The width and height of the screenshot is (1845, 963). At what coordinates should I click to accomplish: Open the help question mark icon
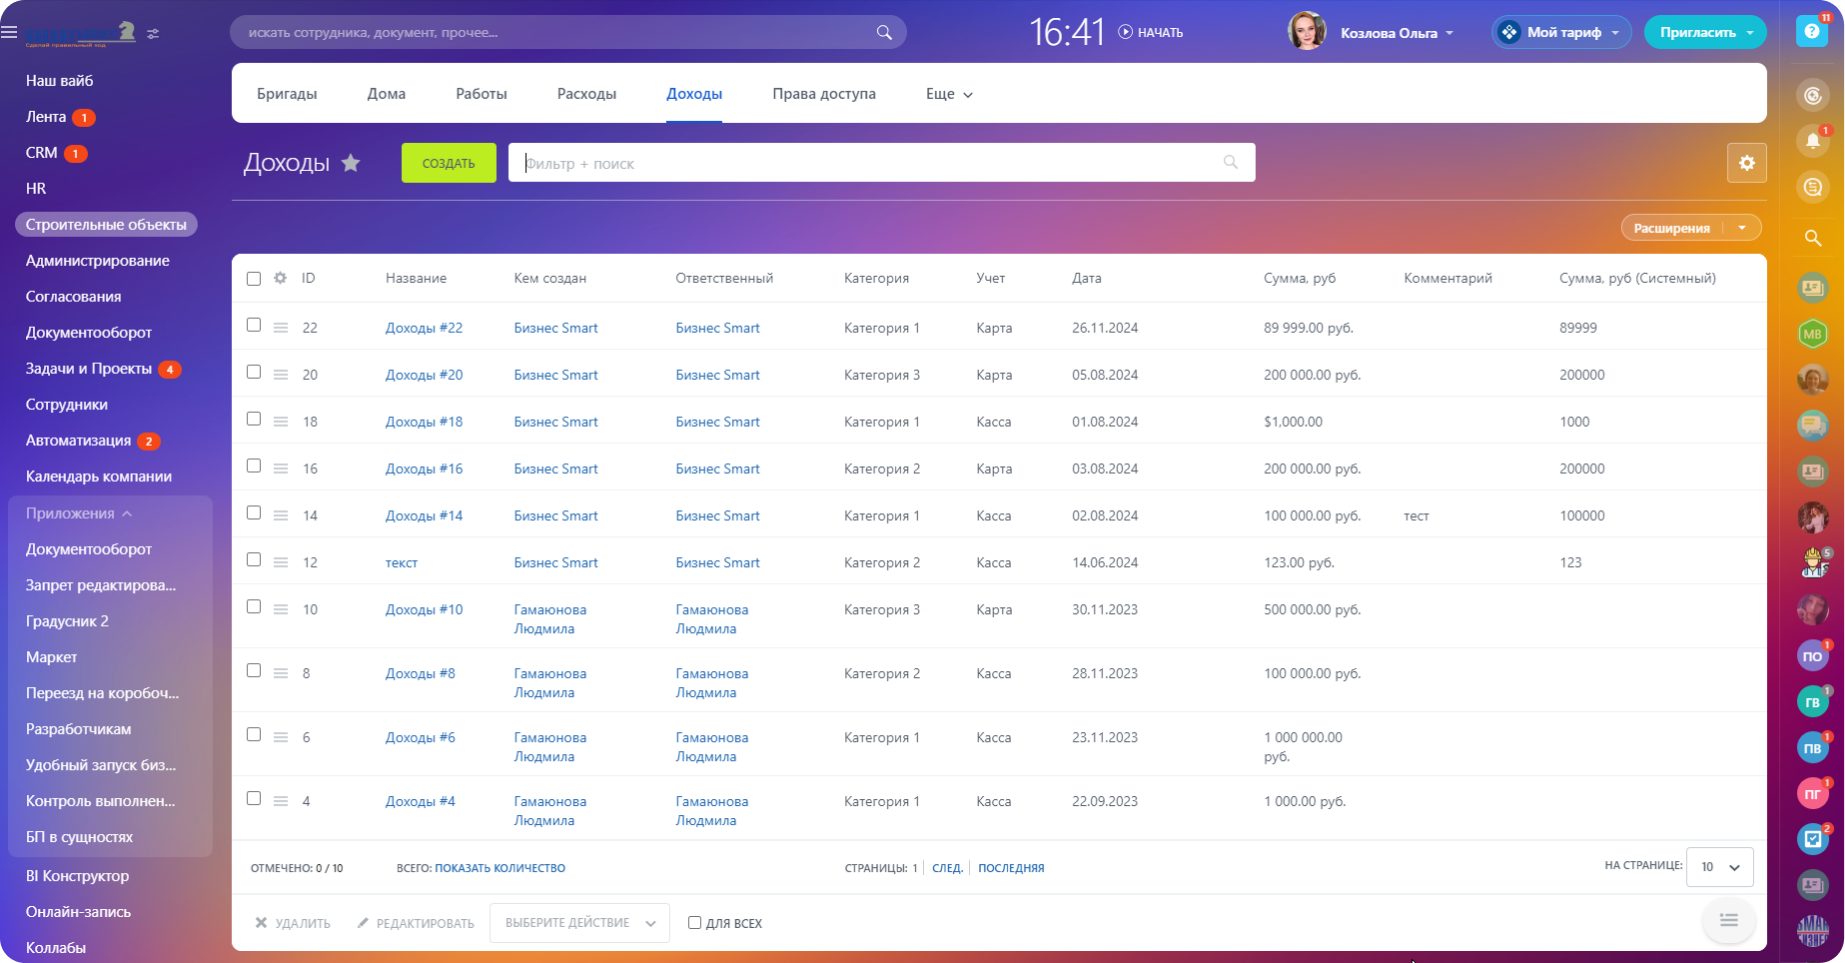pos(1812,32)
